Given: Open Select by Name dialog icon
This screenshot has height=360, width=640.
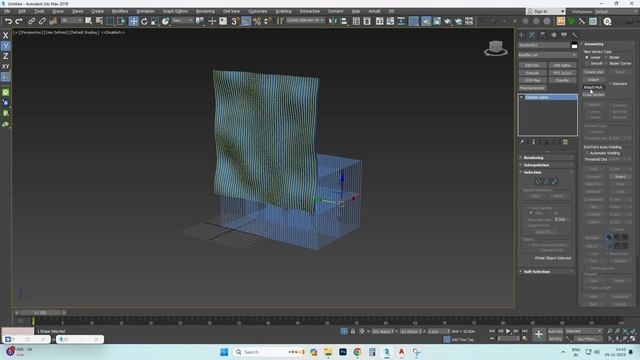Looking at the screenshot, I should (x=99, y=21).
